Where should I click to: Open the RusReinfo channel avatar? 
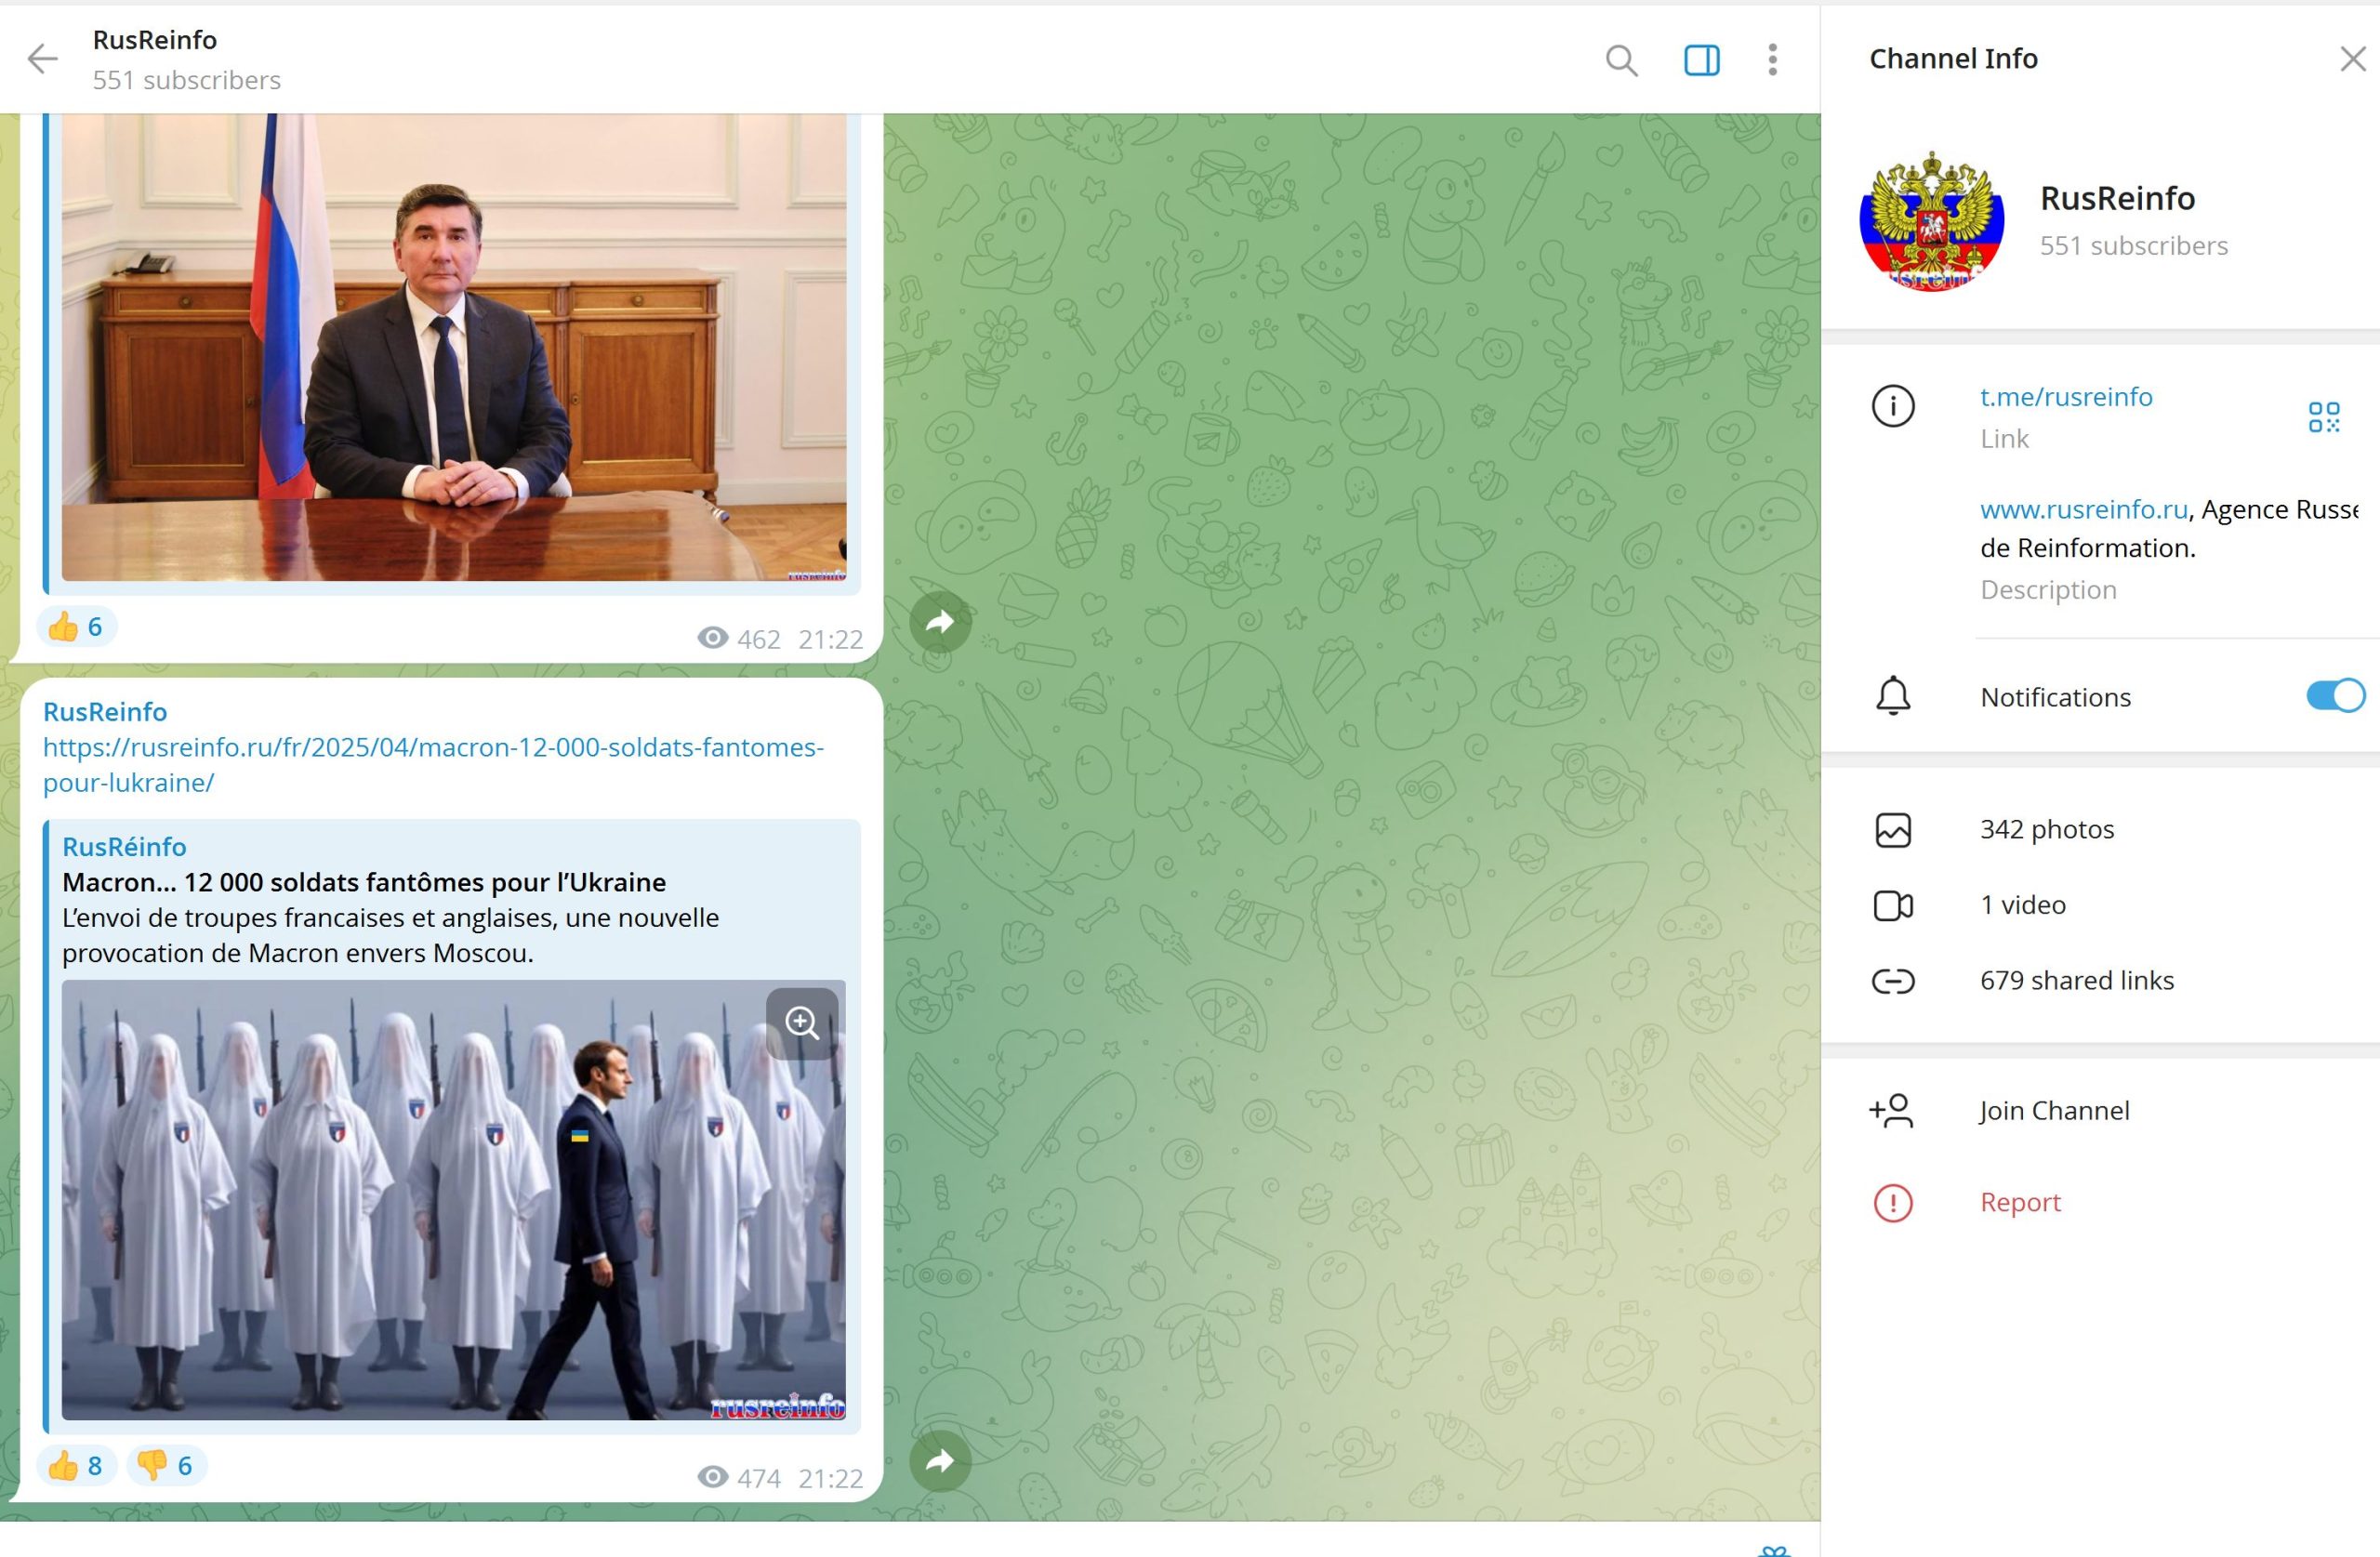point(1931,221)
